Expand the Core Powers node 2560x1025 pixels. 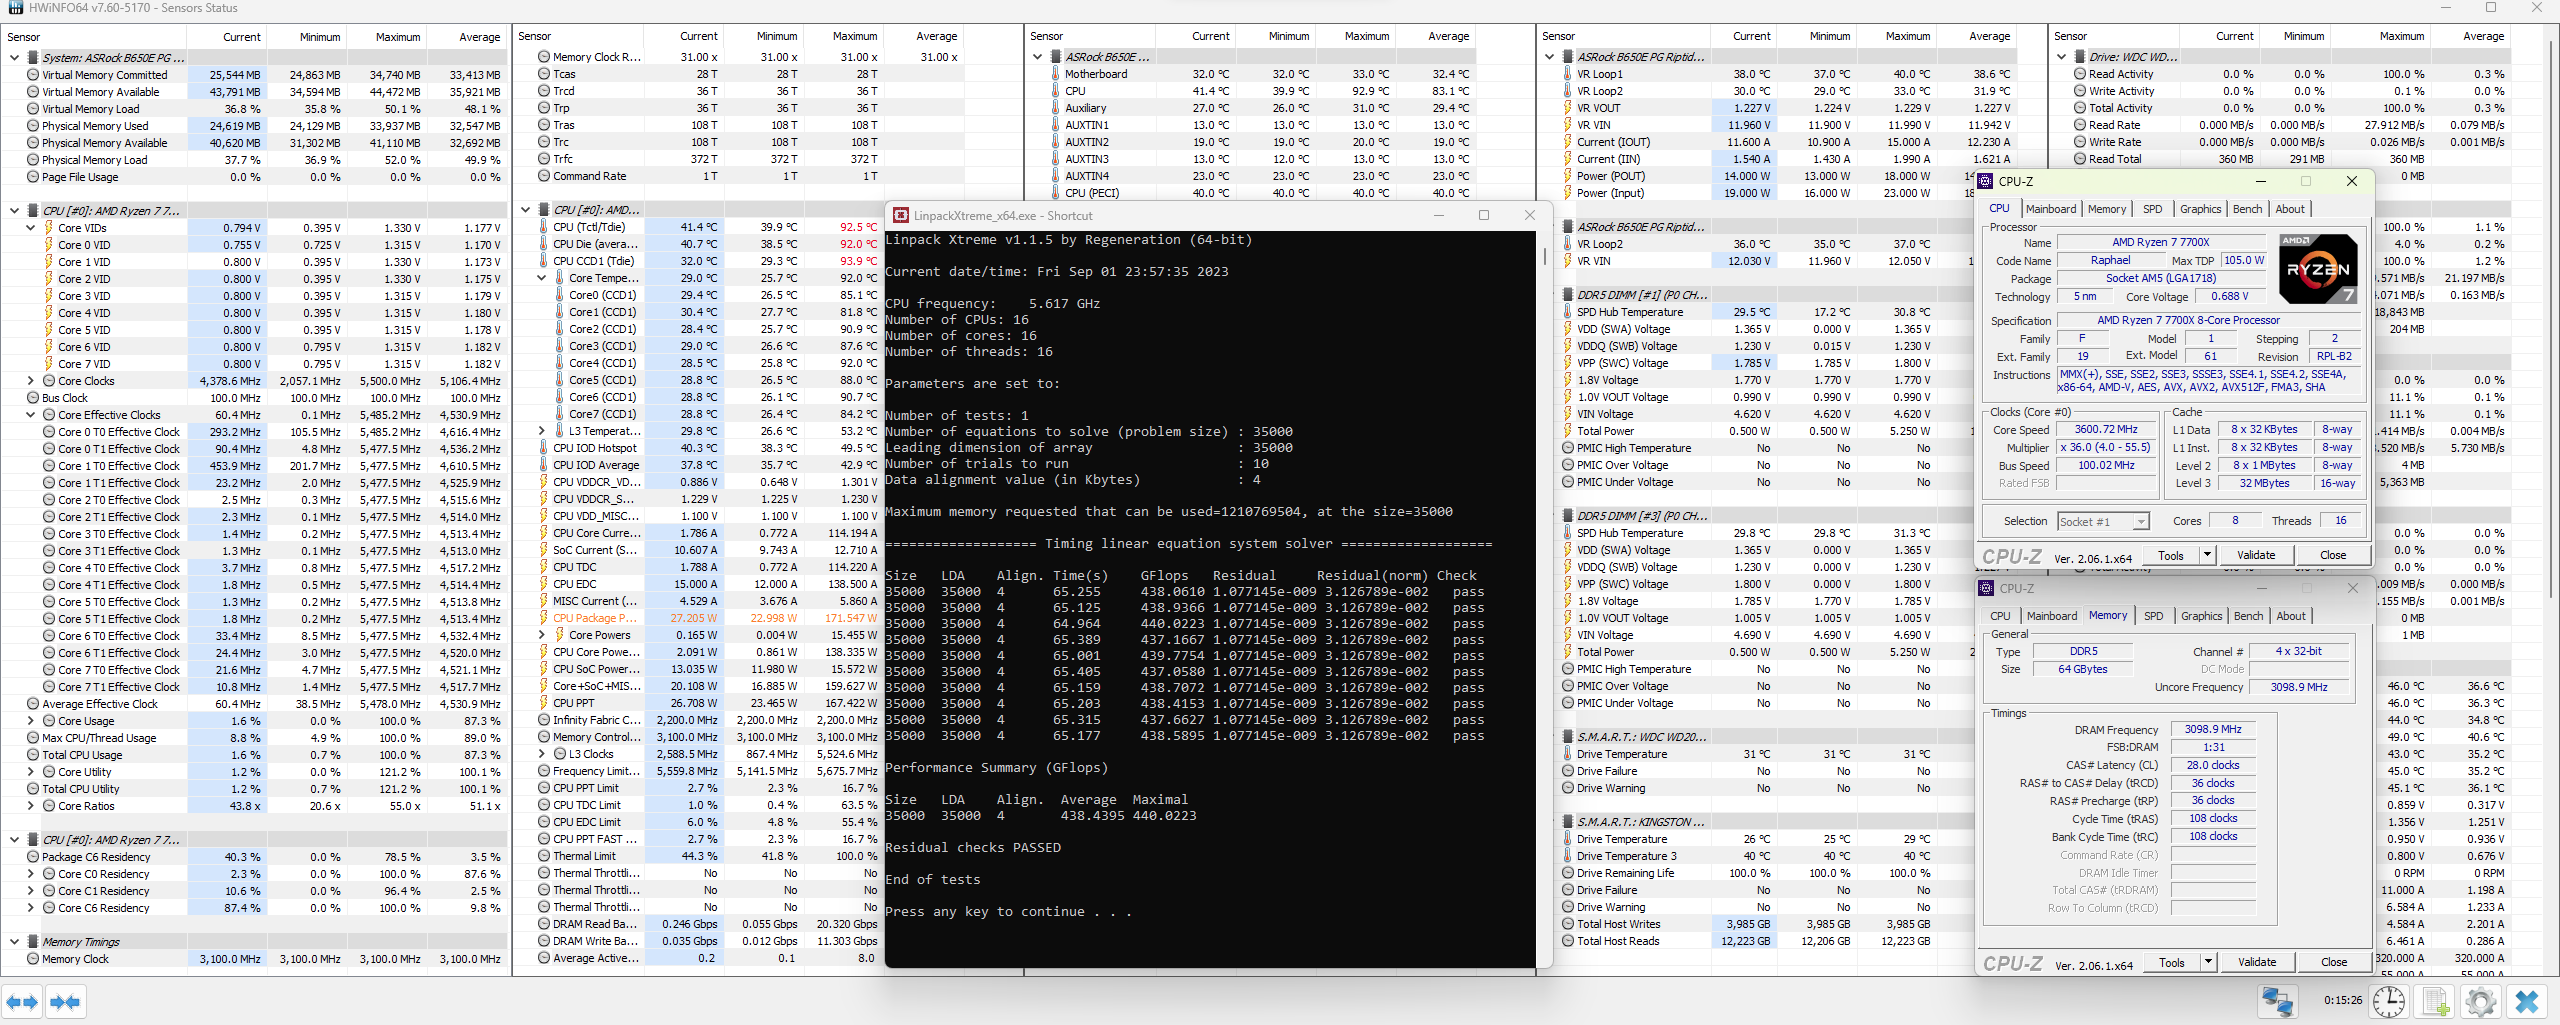[x=541, y=635]
